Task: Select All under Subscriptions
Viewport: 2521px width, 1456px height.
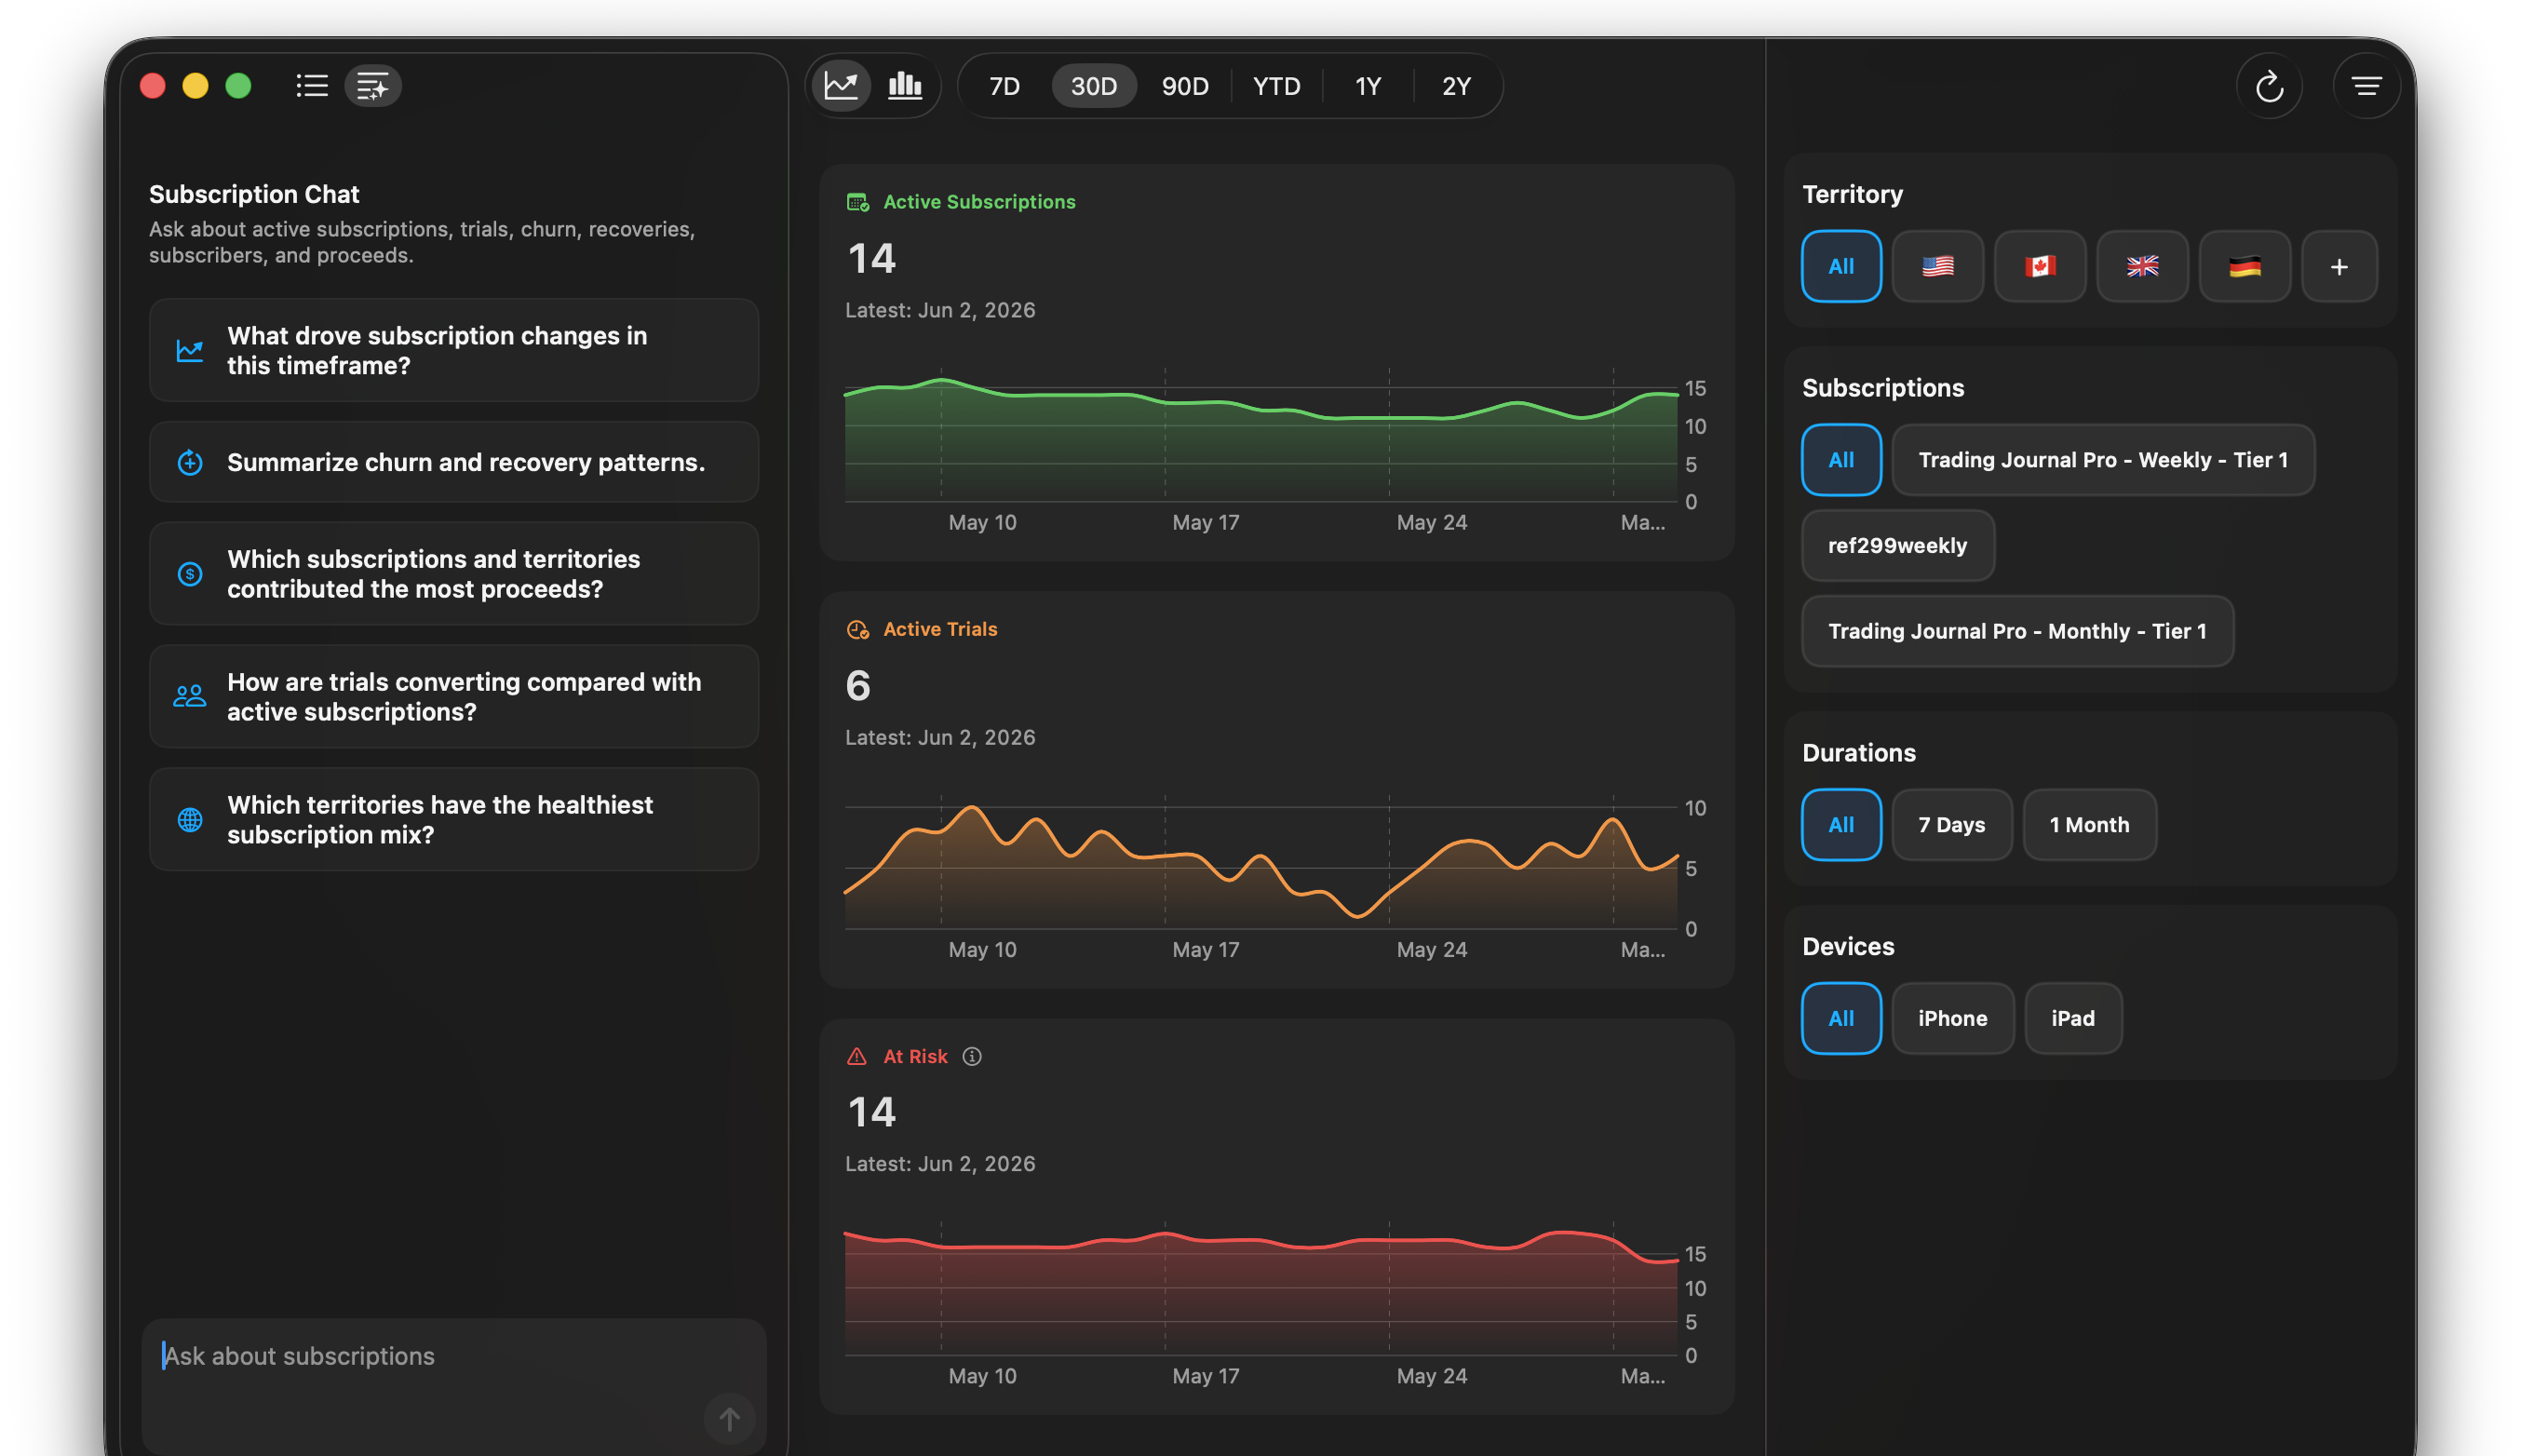Action: (1840, 460)
